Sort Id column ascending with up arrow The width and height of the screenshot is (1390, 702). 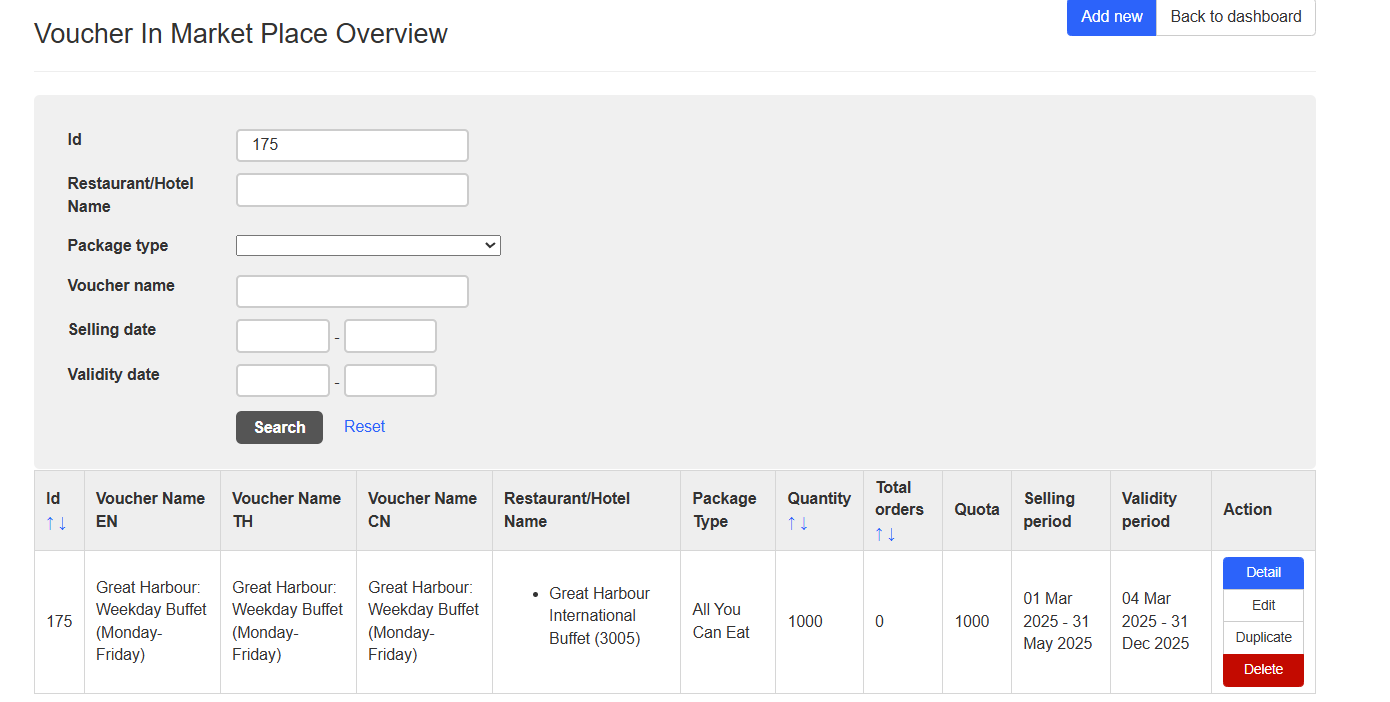pyautogui.click(x=50, y=523)
